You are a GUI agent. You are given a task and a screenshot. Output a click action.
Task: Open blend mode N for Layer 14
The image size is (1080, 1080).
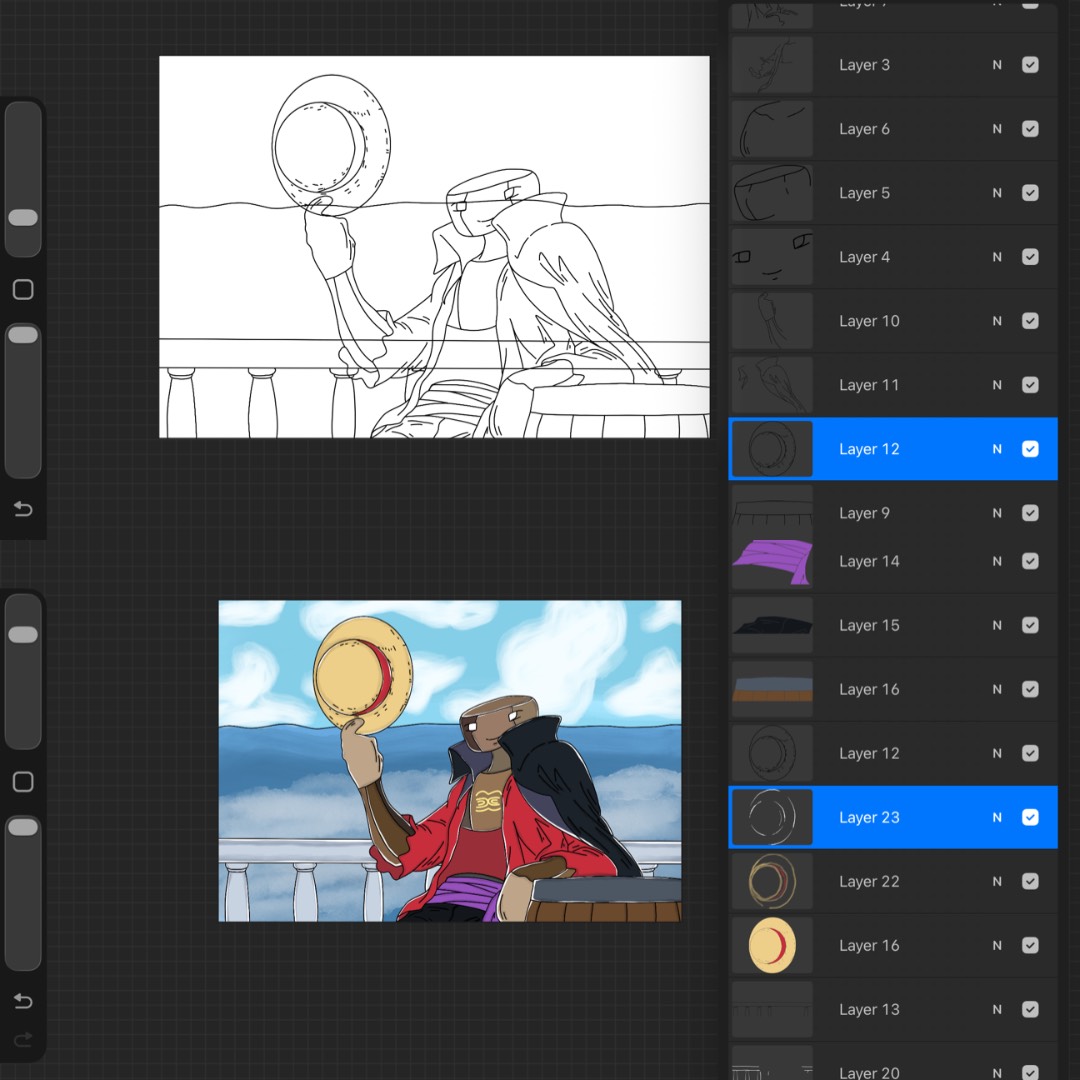click(x=997, y=561)
